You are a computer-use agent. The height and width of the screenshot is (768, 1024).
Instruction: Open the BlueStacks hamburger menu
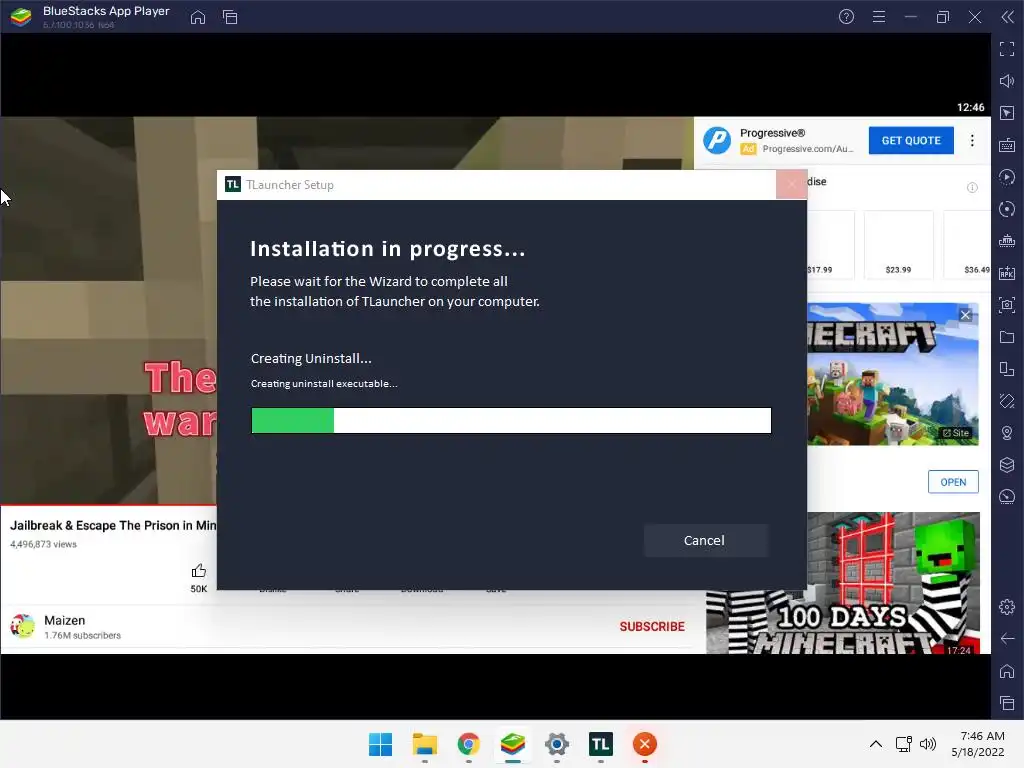coord(879,17)
